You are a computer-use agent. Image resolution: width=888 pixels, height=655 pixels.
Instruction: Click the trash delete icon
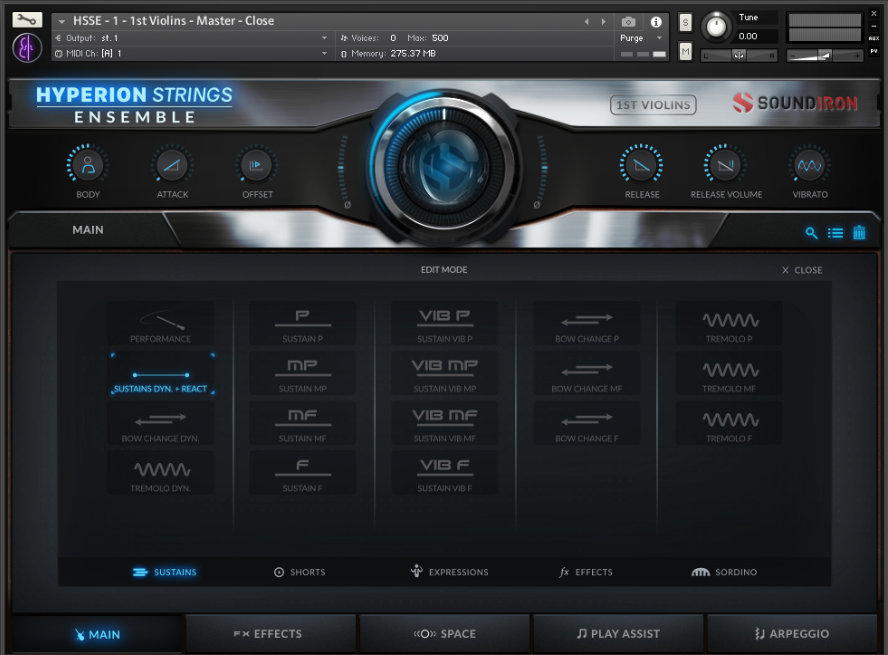[x=859, y=233]
